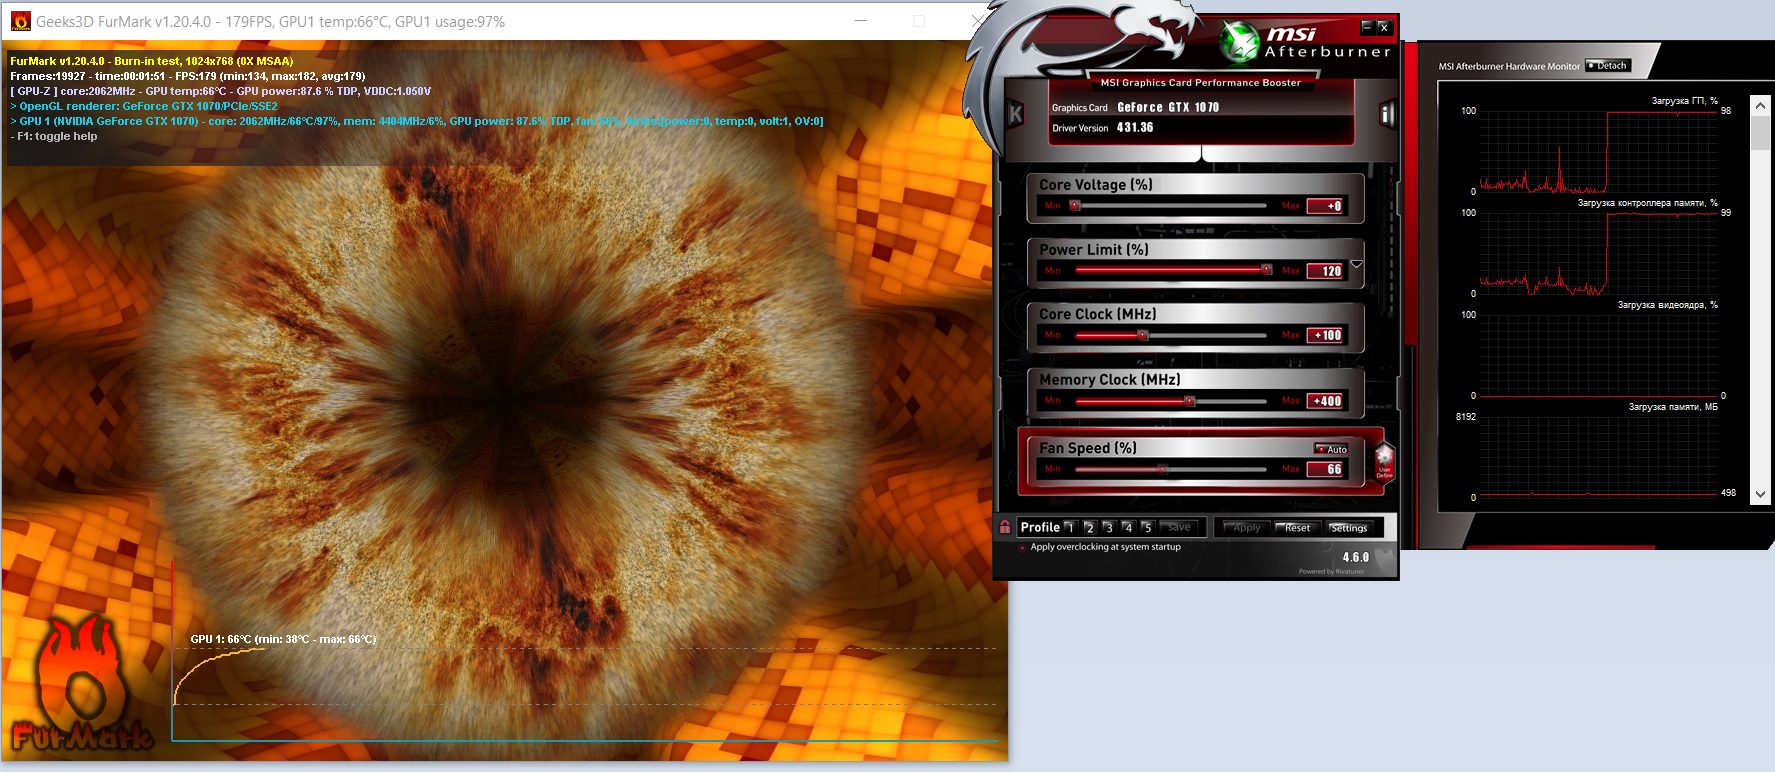Click the Core Clock slider handle

tap(1143, 335)
